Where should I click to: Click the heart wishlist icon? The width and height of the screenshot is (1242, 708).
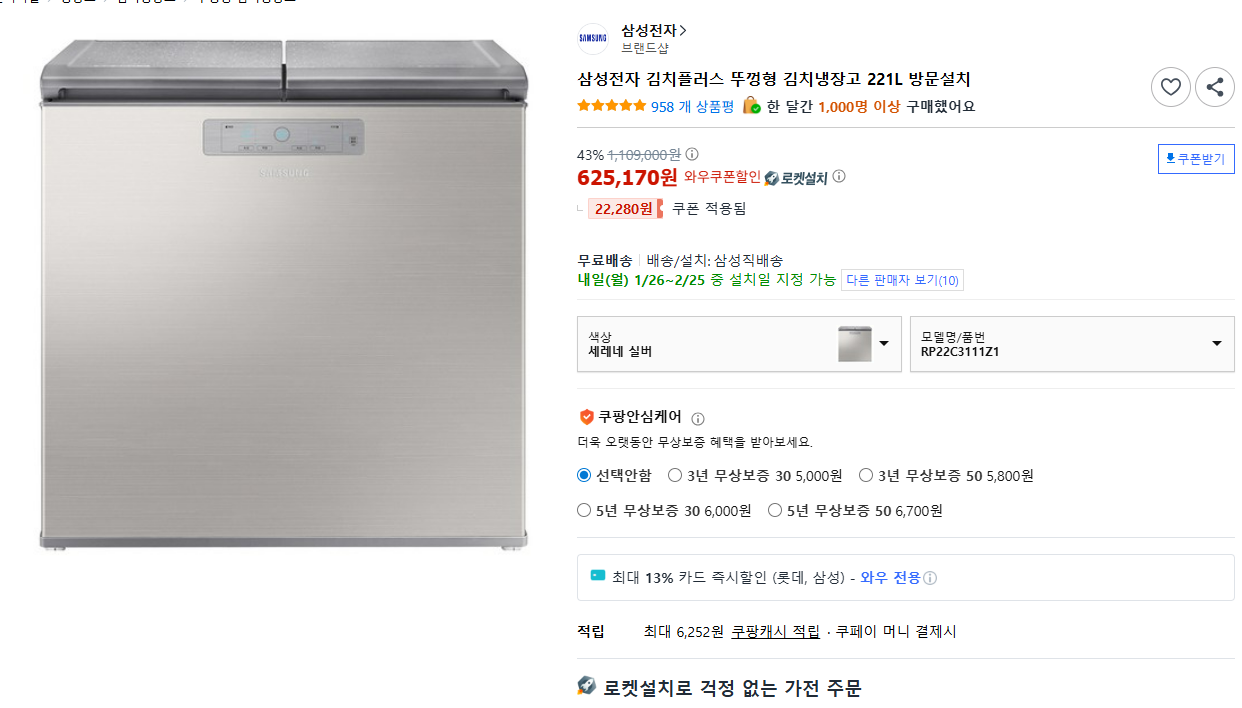point(1171,87)
